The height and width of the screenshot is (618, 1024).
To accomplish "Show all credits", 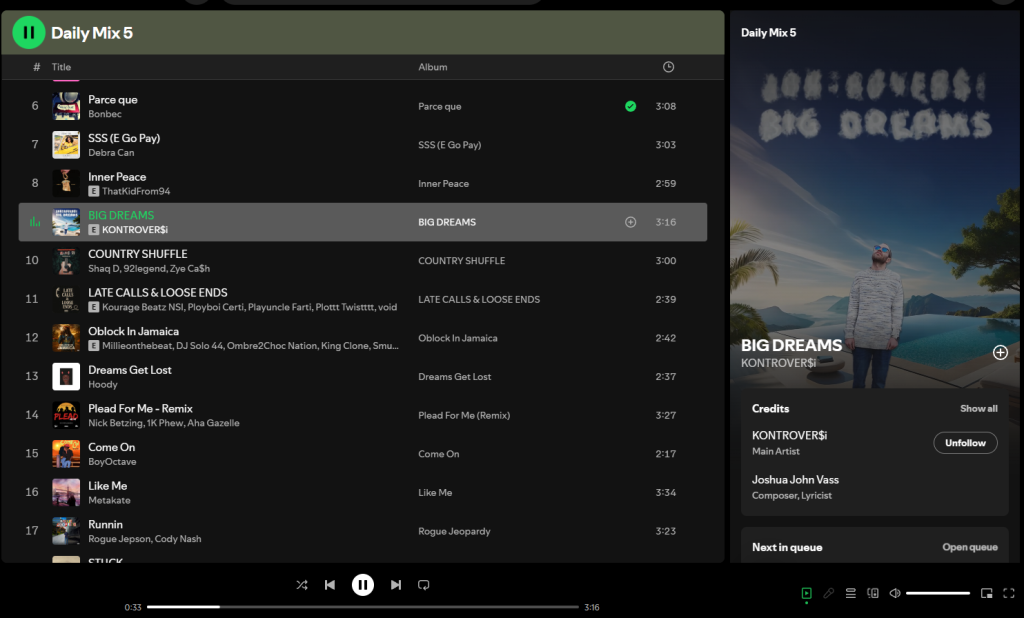I will [978, 408].
